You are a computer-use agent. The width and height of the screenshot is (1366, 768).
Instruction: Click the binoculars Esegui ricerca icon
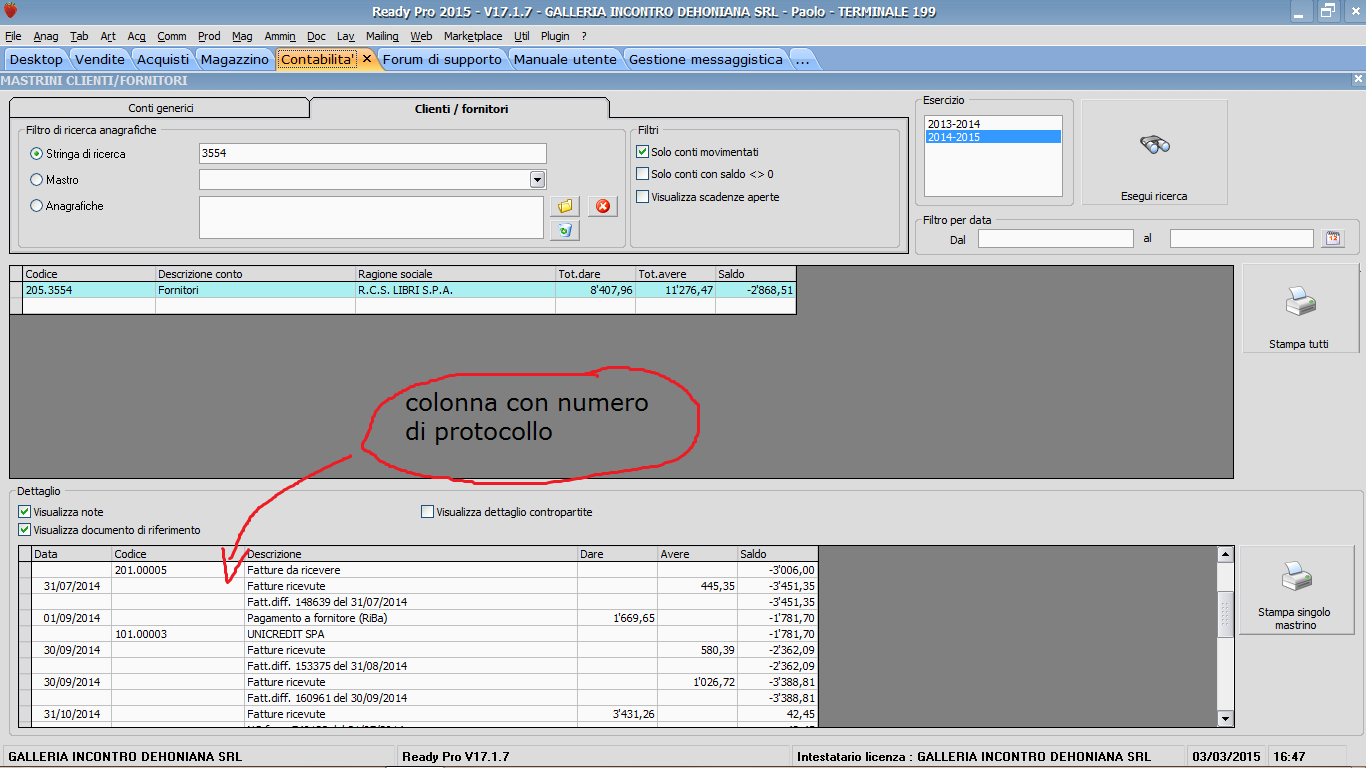(1154, 145)
